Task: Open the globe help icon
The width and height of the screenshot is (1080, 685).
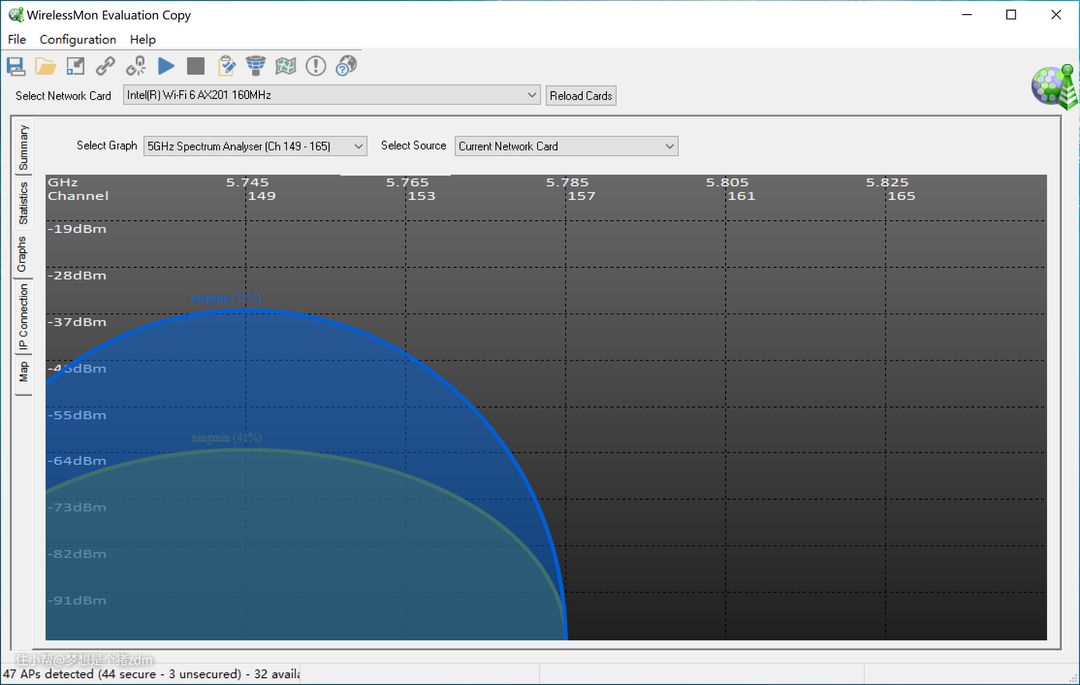Action: [x=346, y=66]
